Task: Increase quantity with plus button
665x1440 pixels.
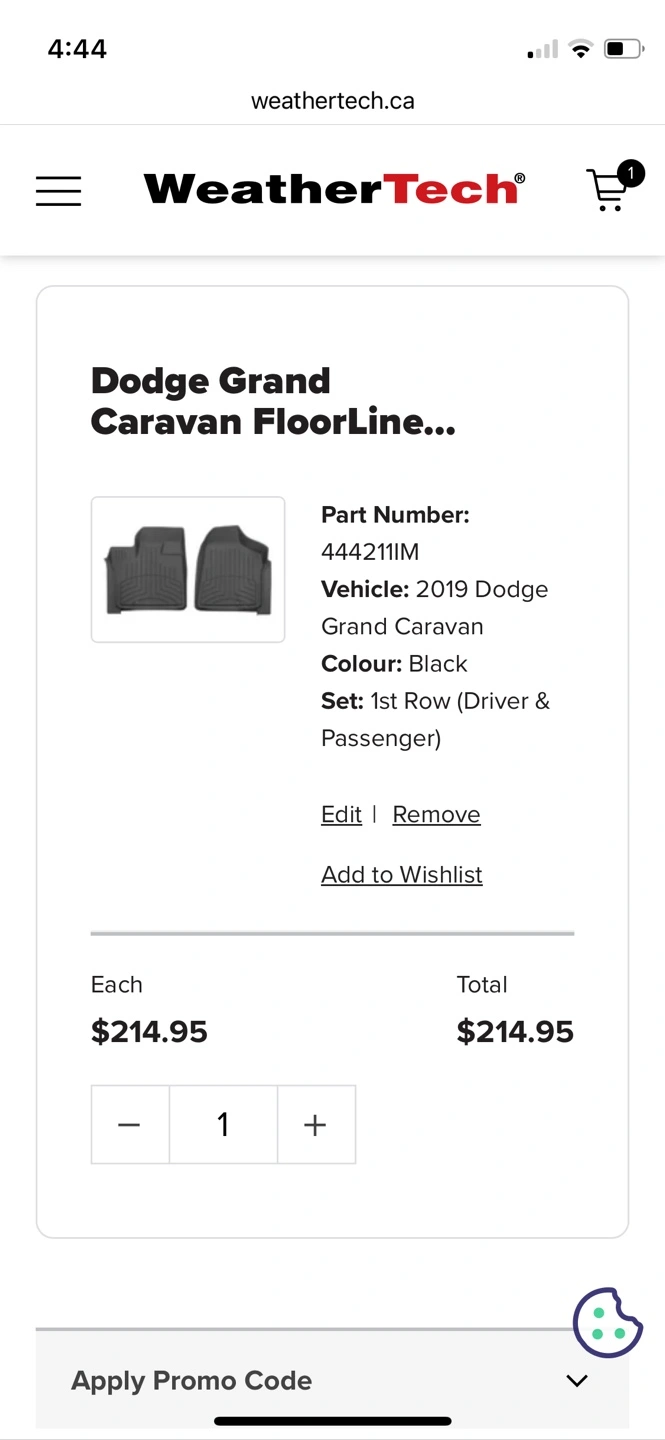Action: pos(316,1125)
